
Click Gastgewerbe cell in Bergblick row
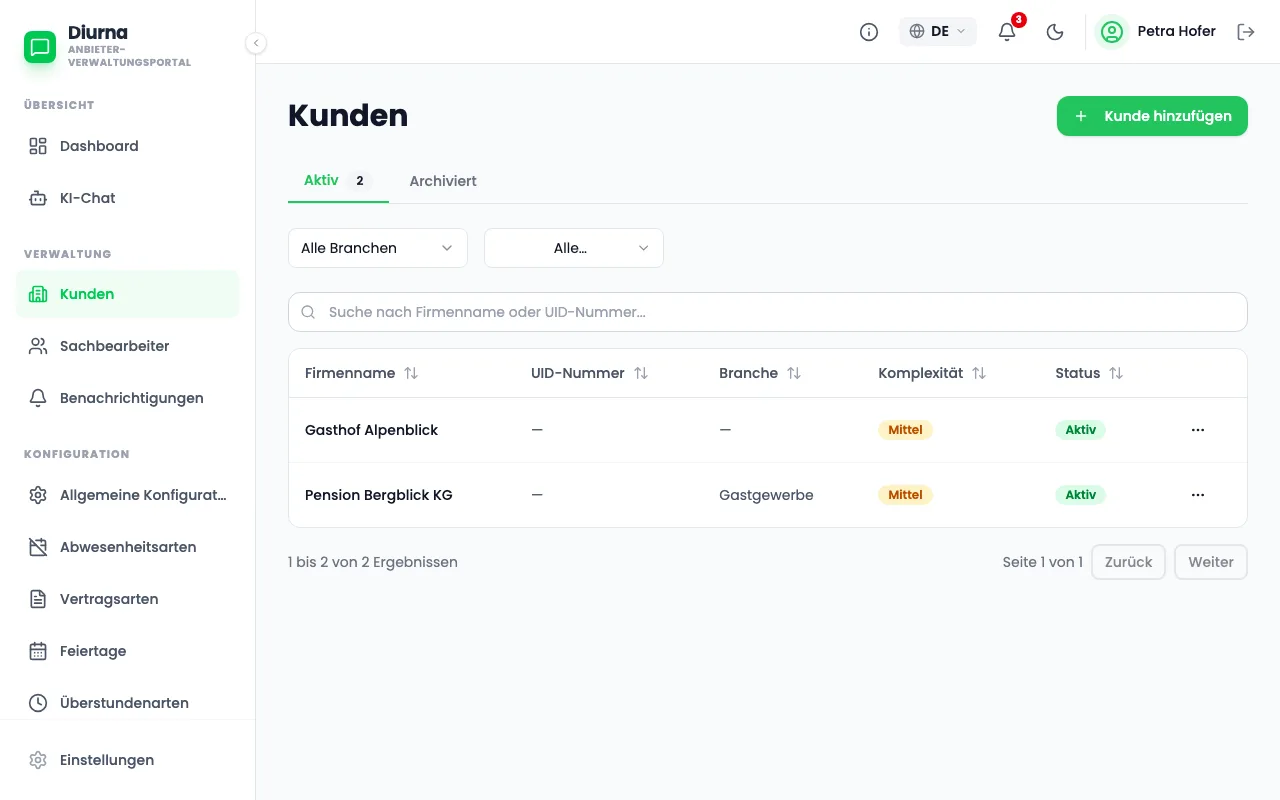766,495
